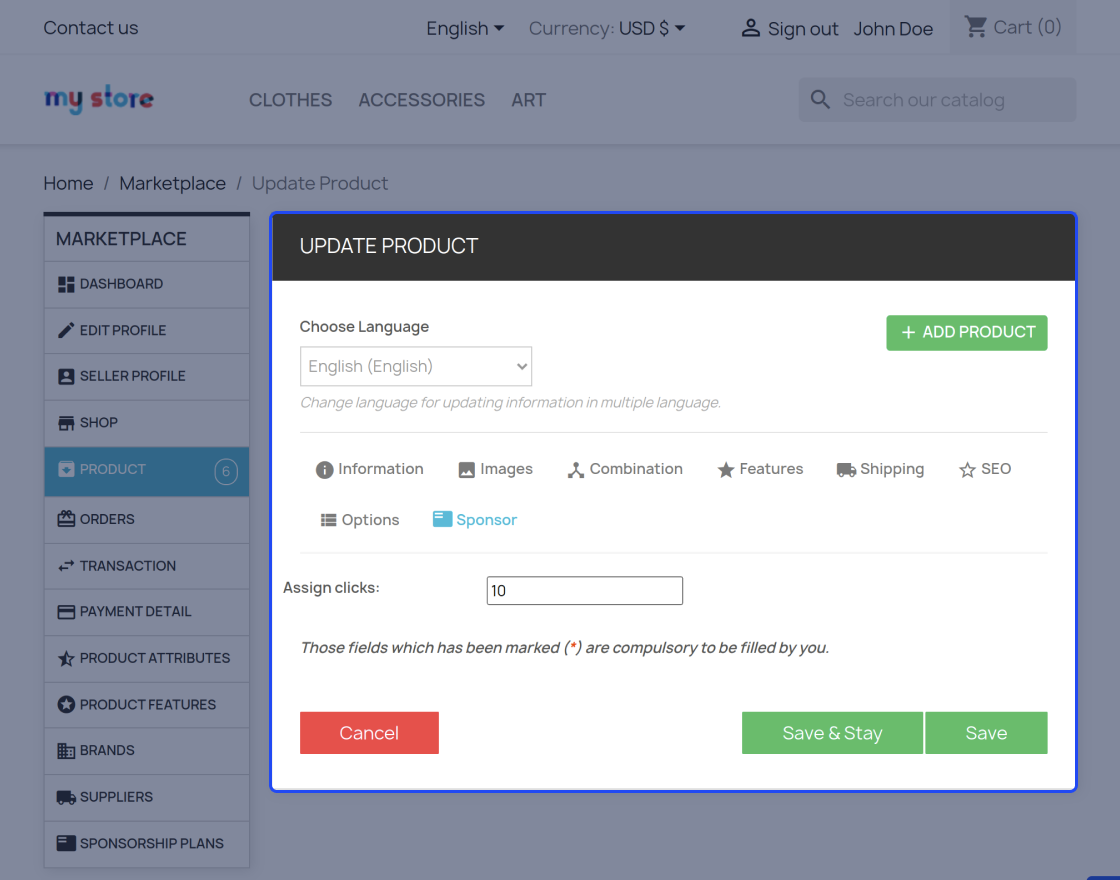Click the Dashboard icon in sidebar
1120x880 pixels.
tap(66, 284)
